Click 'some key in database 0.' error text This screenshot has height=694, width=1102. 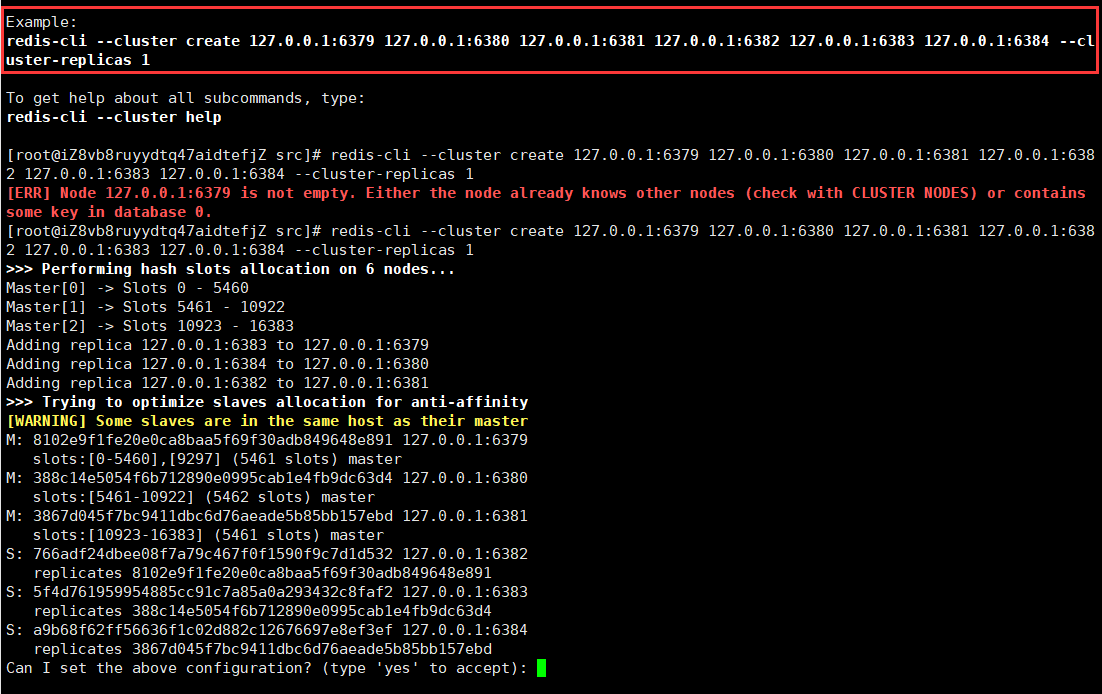click(109, 212)
